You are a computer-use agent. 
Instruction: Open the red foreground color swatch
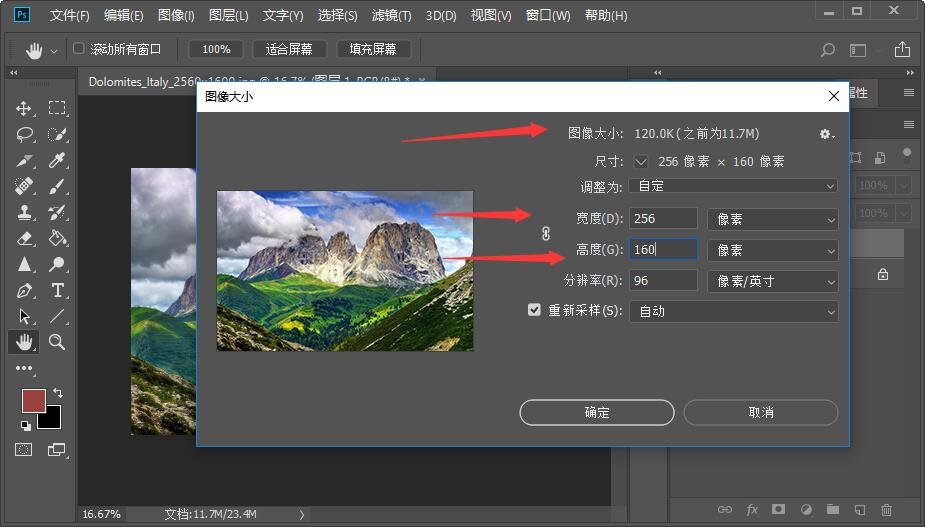pyautogui.click(x=34, y=401)
